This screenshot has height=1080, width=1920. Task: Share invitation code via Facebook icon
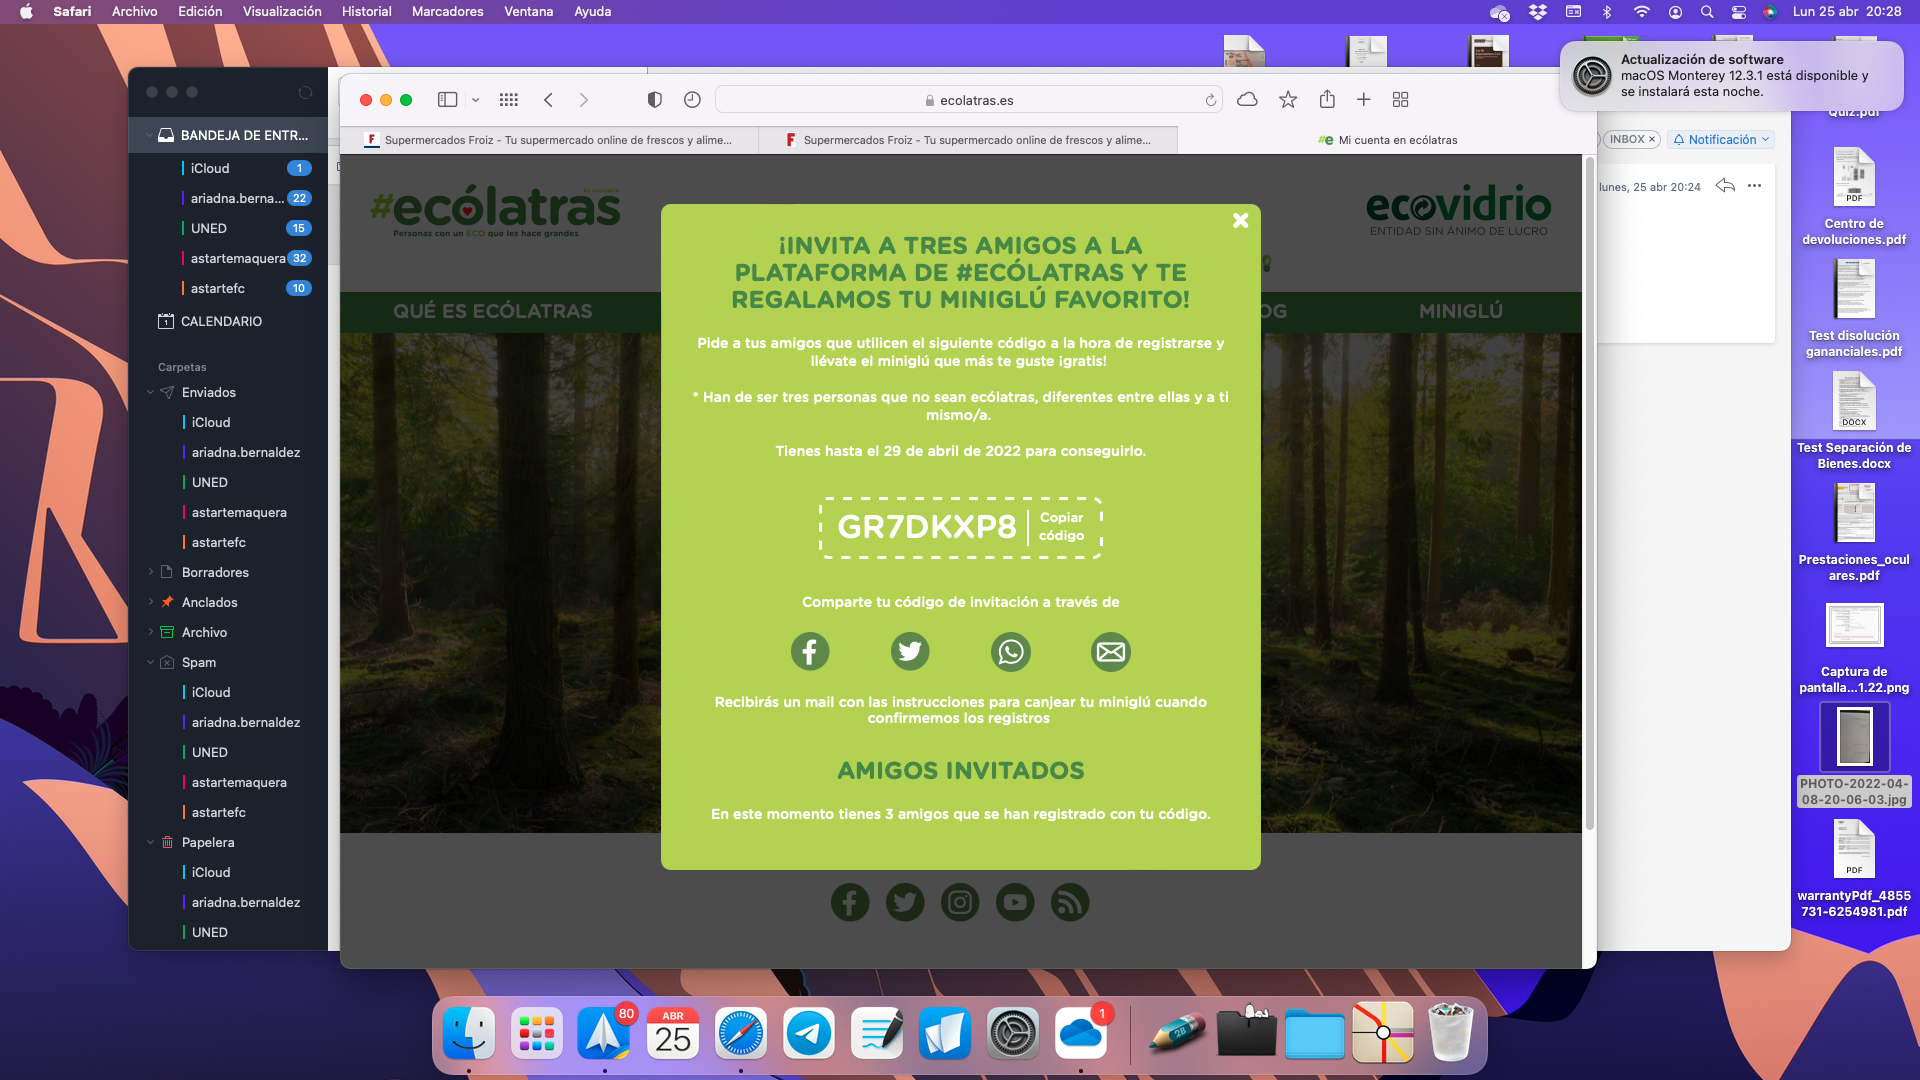point(810,652)
